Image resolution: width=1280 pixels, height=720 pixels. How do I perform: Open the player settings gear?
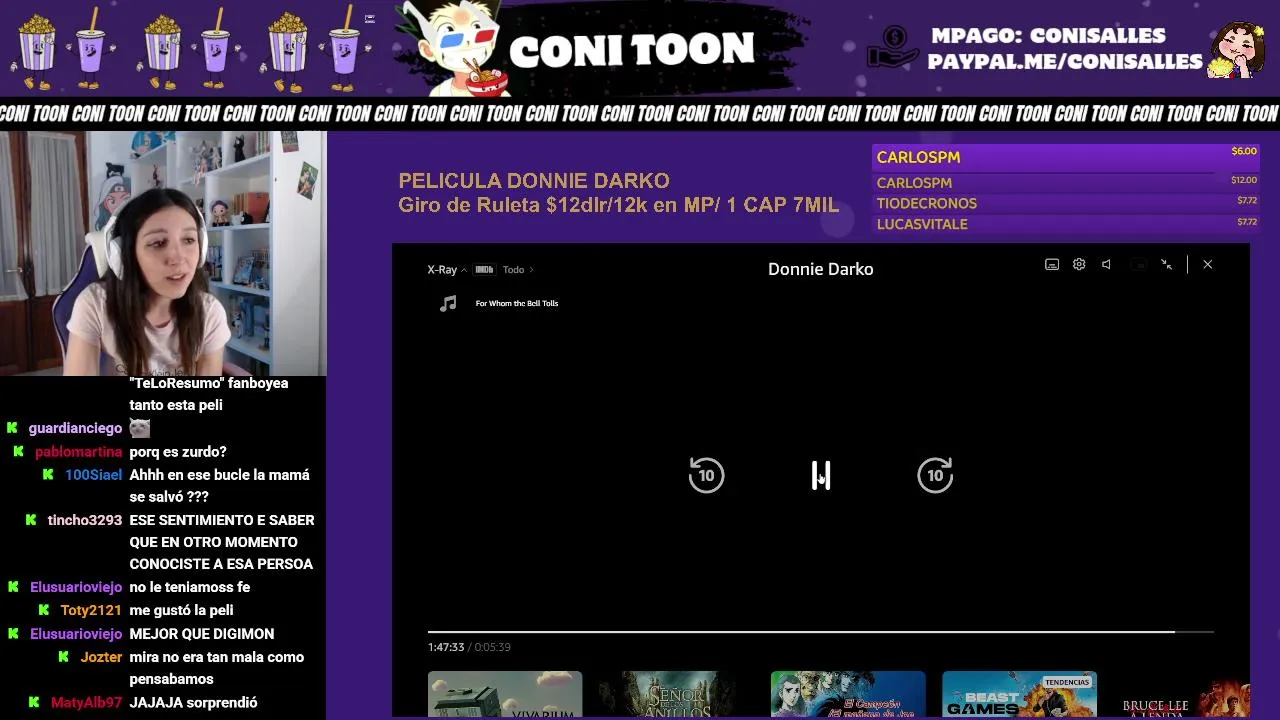click(1079, 265)
